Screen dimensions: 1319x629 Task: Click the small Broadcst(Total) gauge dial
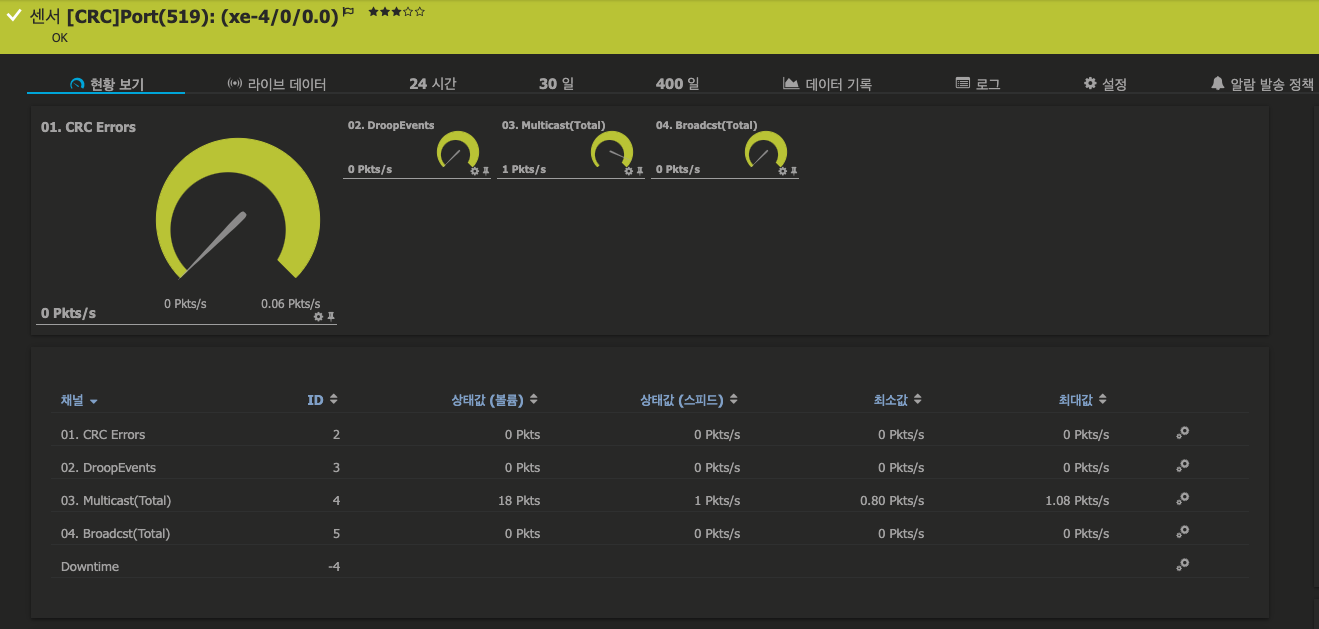click(x=767, y=150)
